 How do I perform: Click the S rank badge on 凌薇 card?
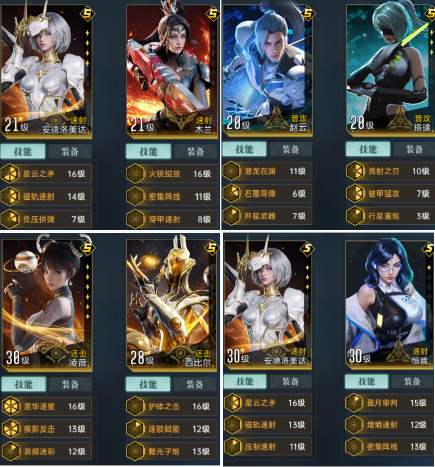coord(87,248)
